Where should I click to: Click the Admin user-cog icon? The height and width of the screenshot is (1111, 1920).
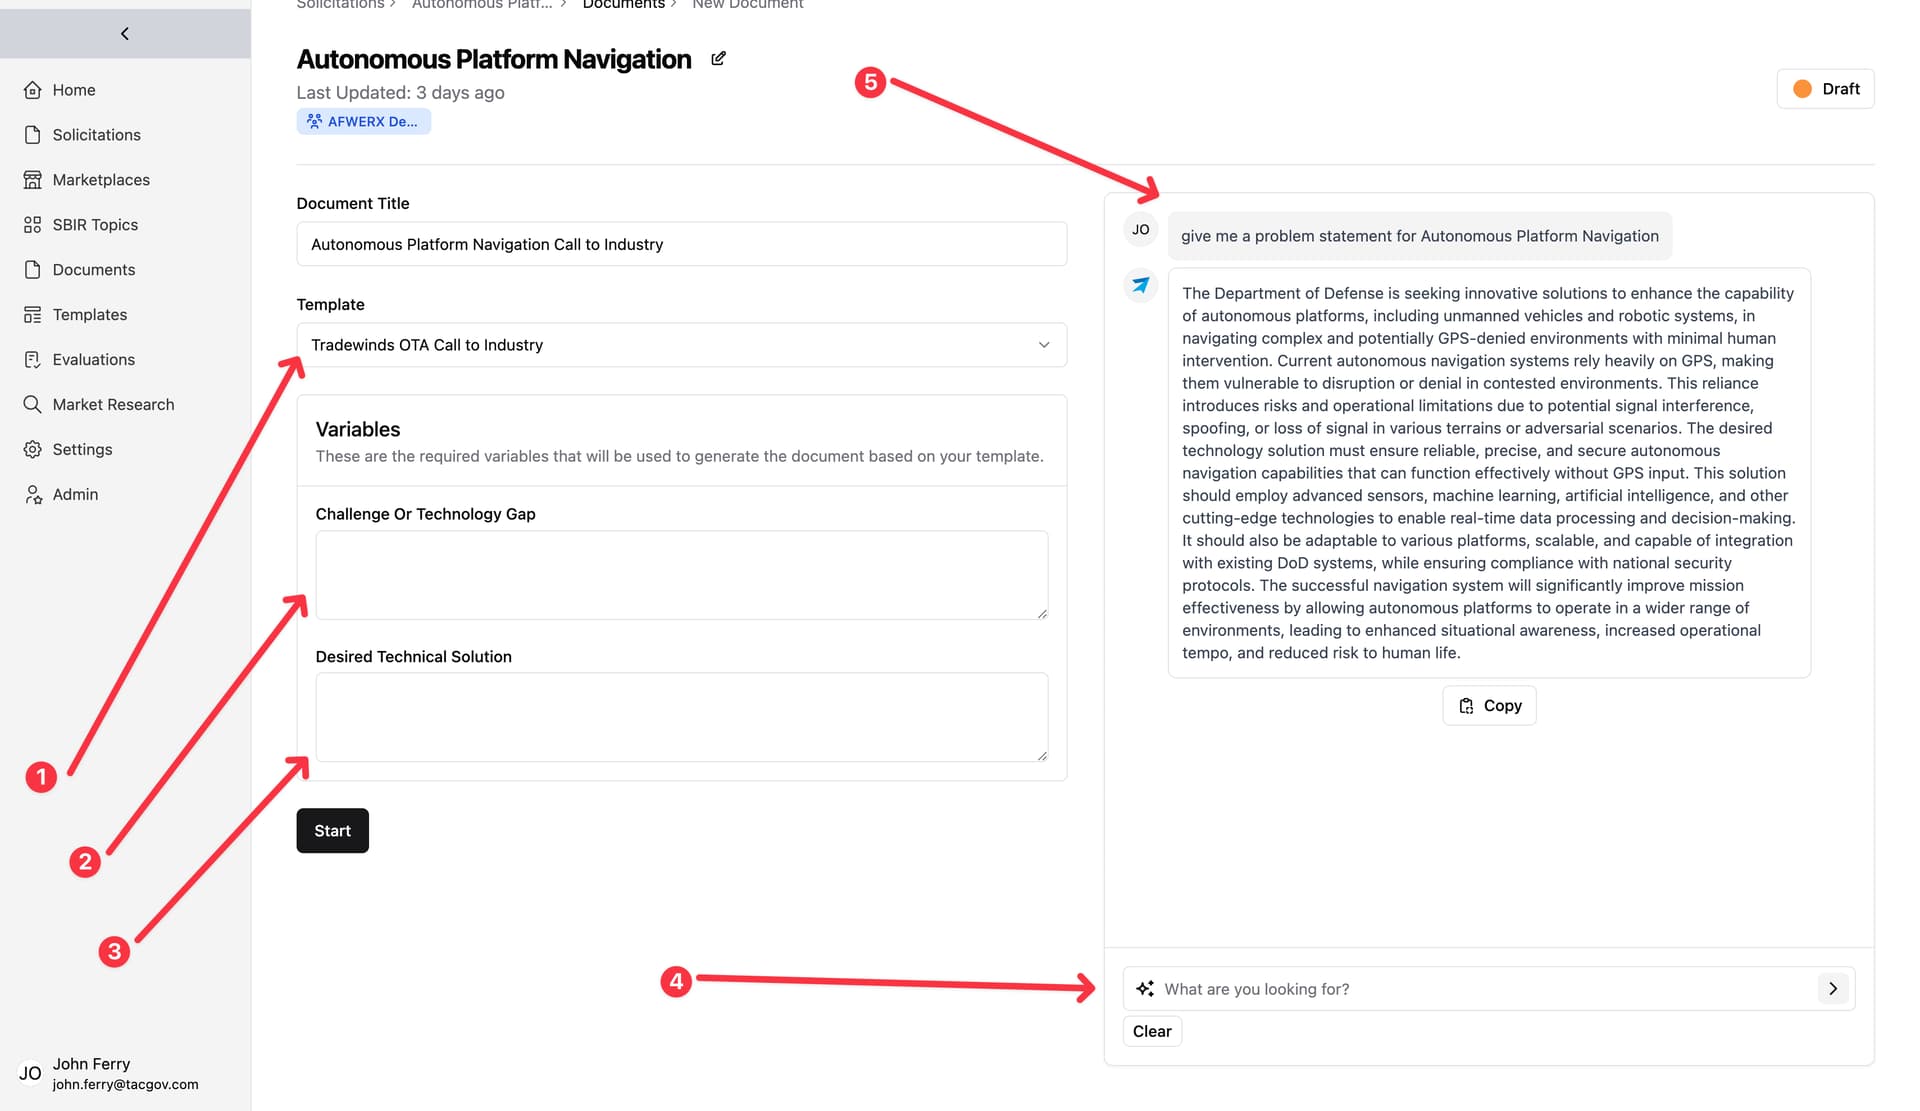pyautogui.click(x=33, y=495)
